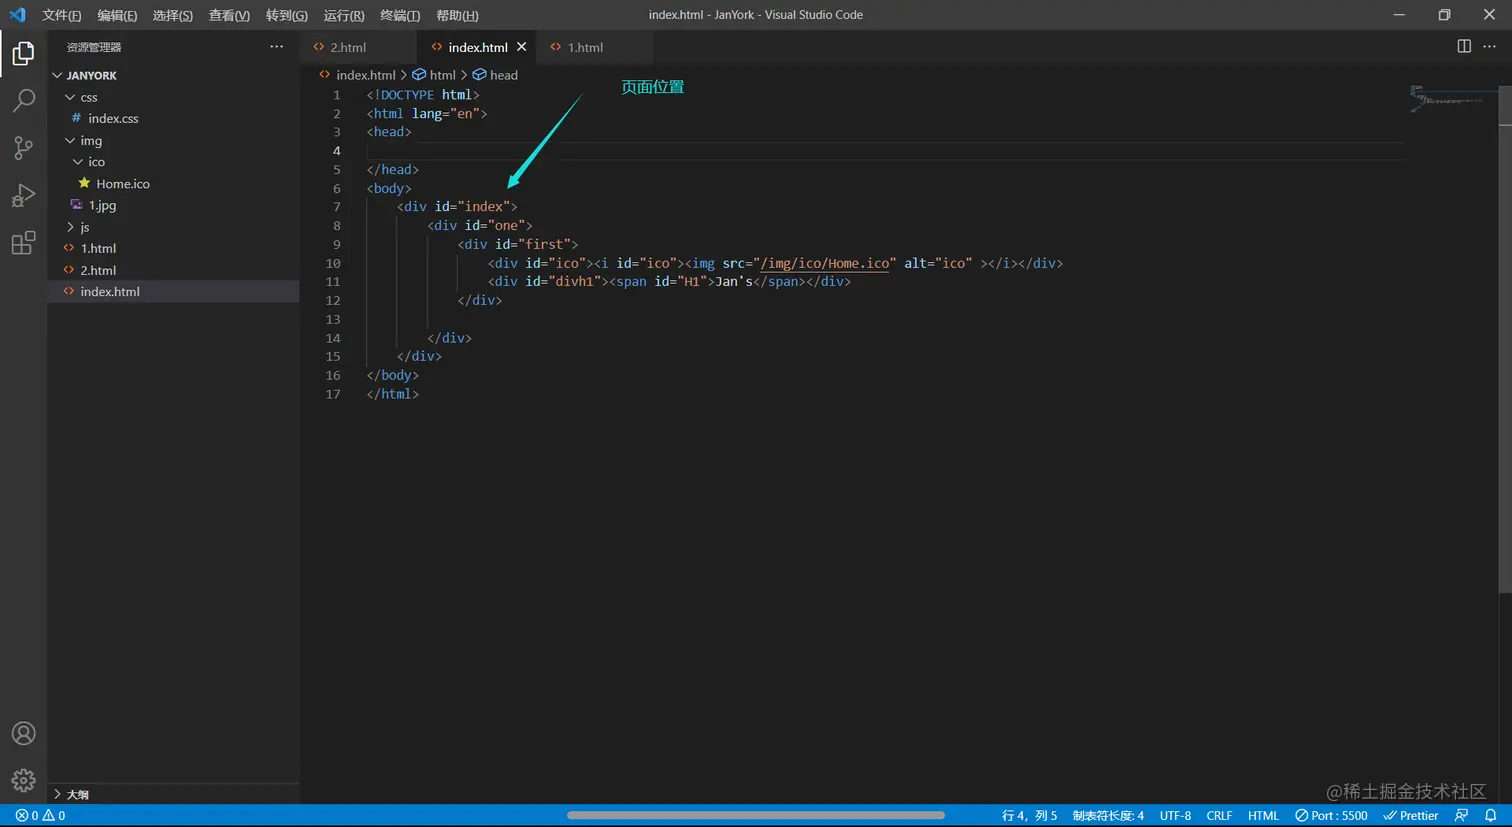This screenshot has width=1512, height=827.
Task: Click Prettier status bar item
Action: click(1411, 816)
